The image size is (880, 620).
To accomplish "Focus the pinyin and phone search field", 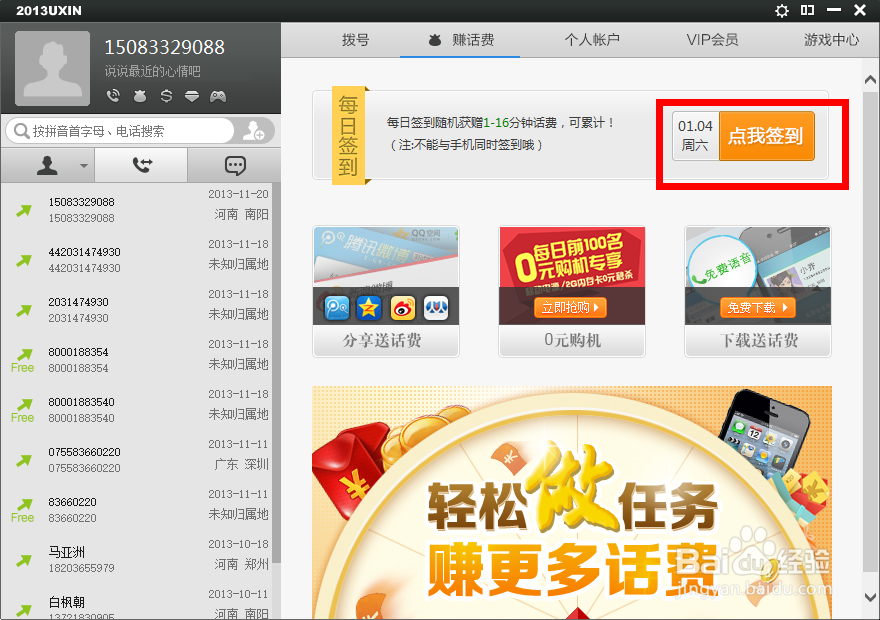I will click(120, 131).
